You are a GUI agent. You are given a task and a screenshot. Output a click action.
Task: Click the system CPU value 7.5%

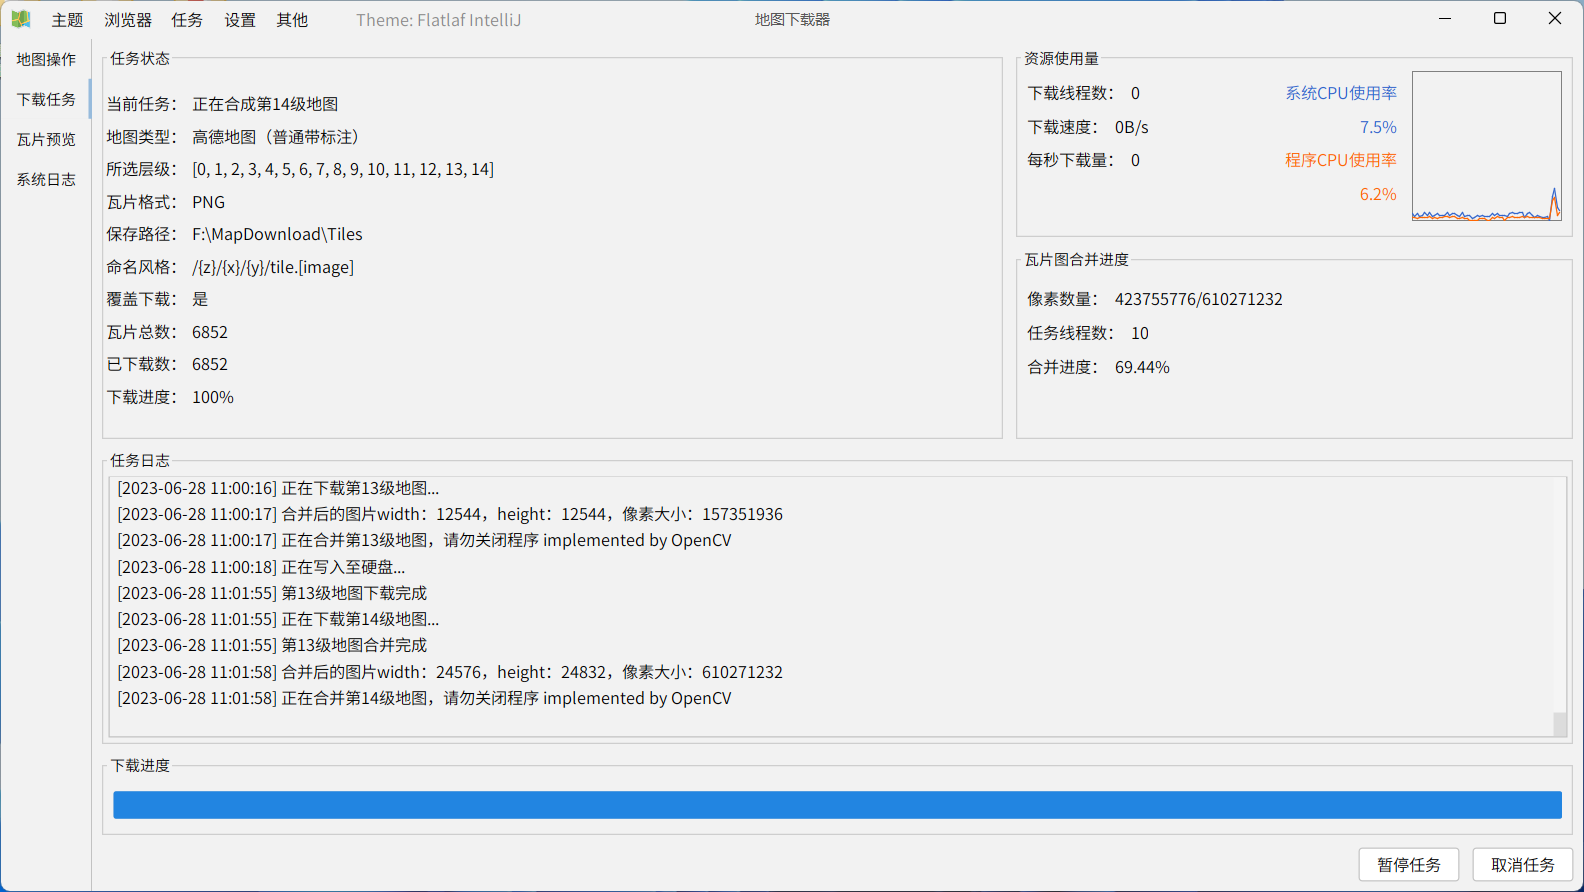click(1378, 127)
